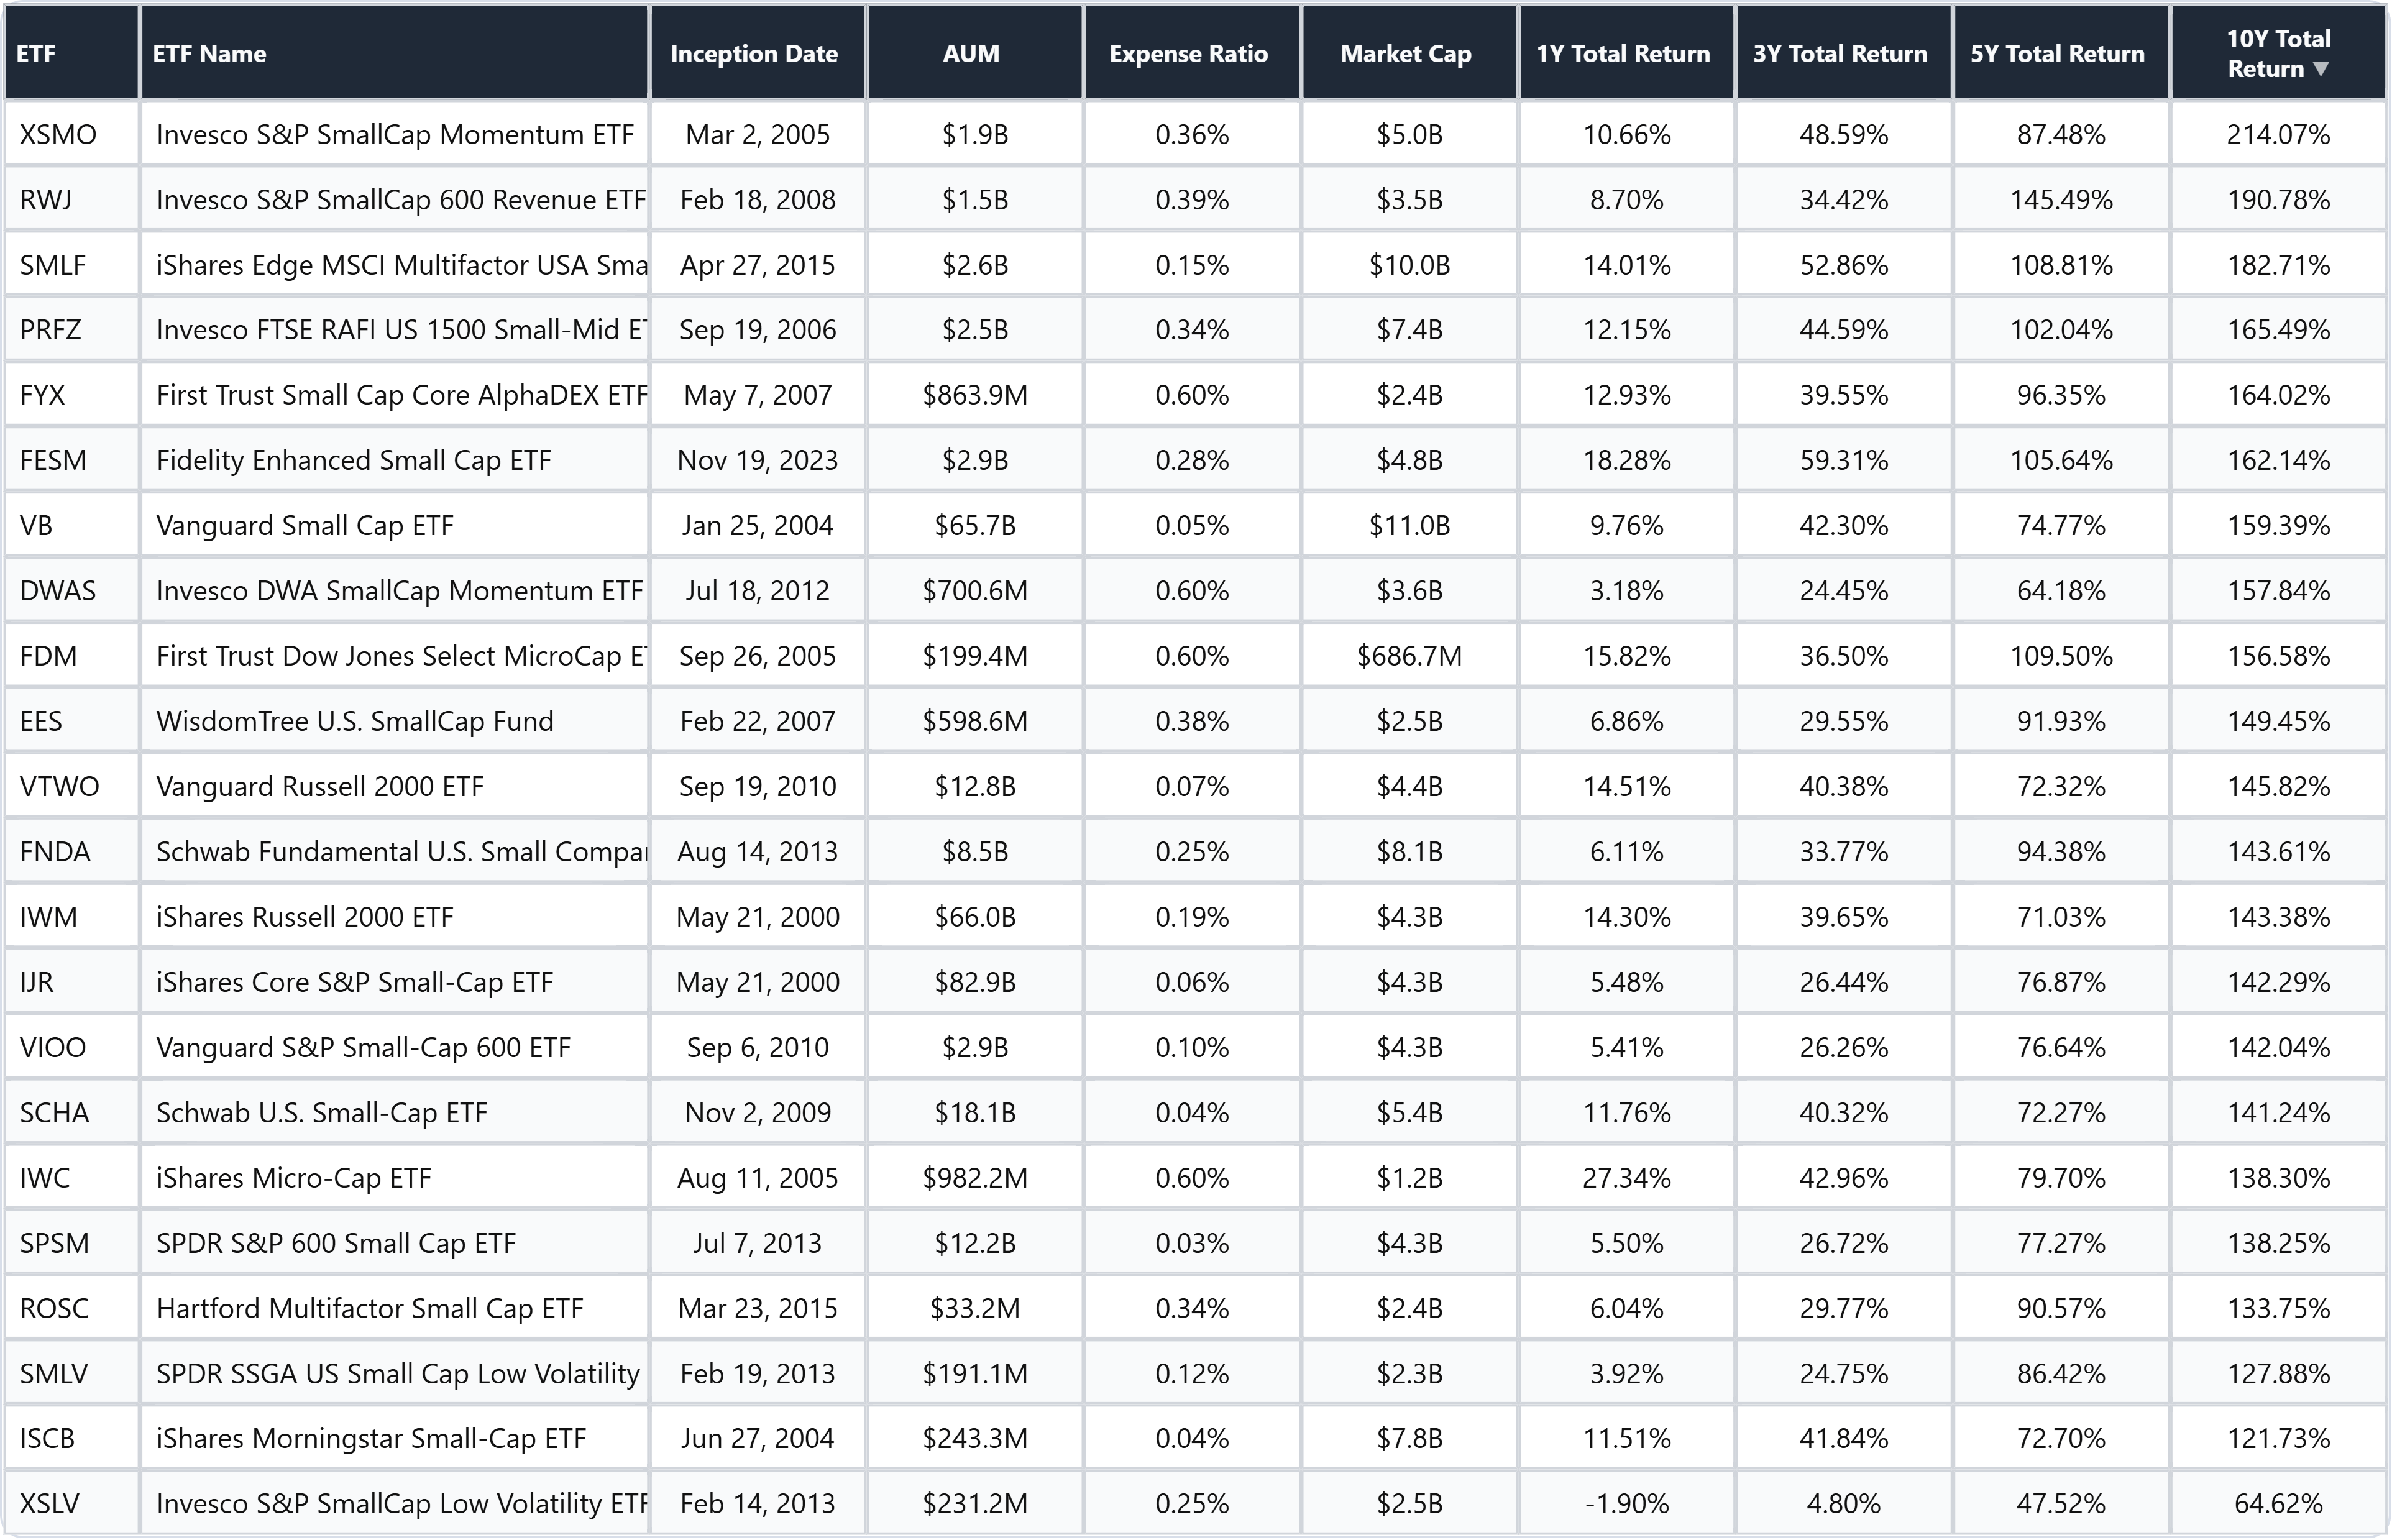Select the Vanguard Small Cap ETF name
The height and width of the screenshot is (1540, 2392).
click(305, 525)
